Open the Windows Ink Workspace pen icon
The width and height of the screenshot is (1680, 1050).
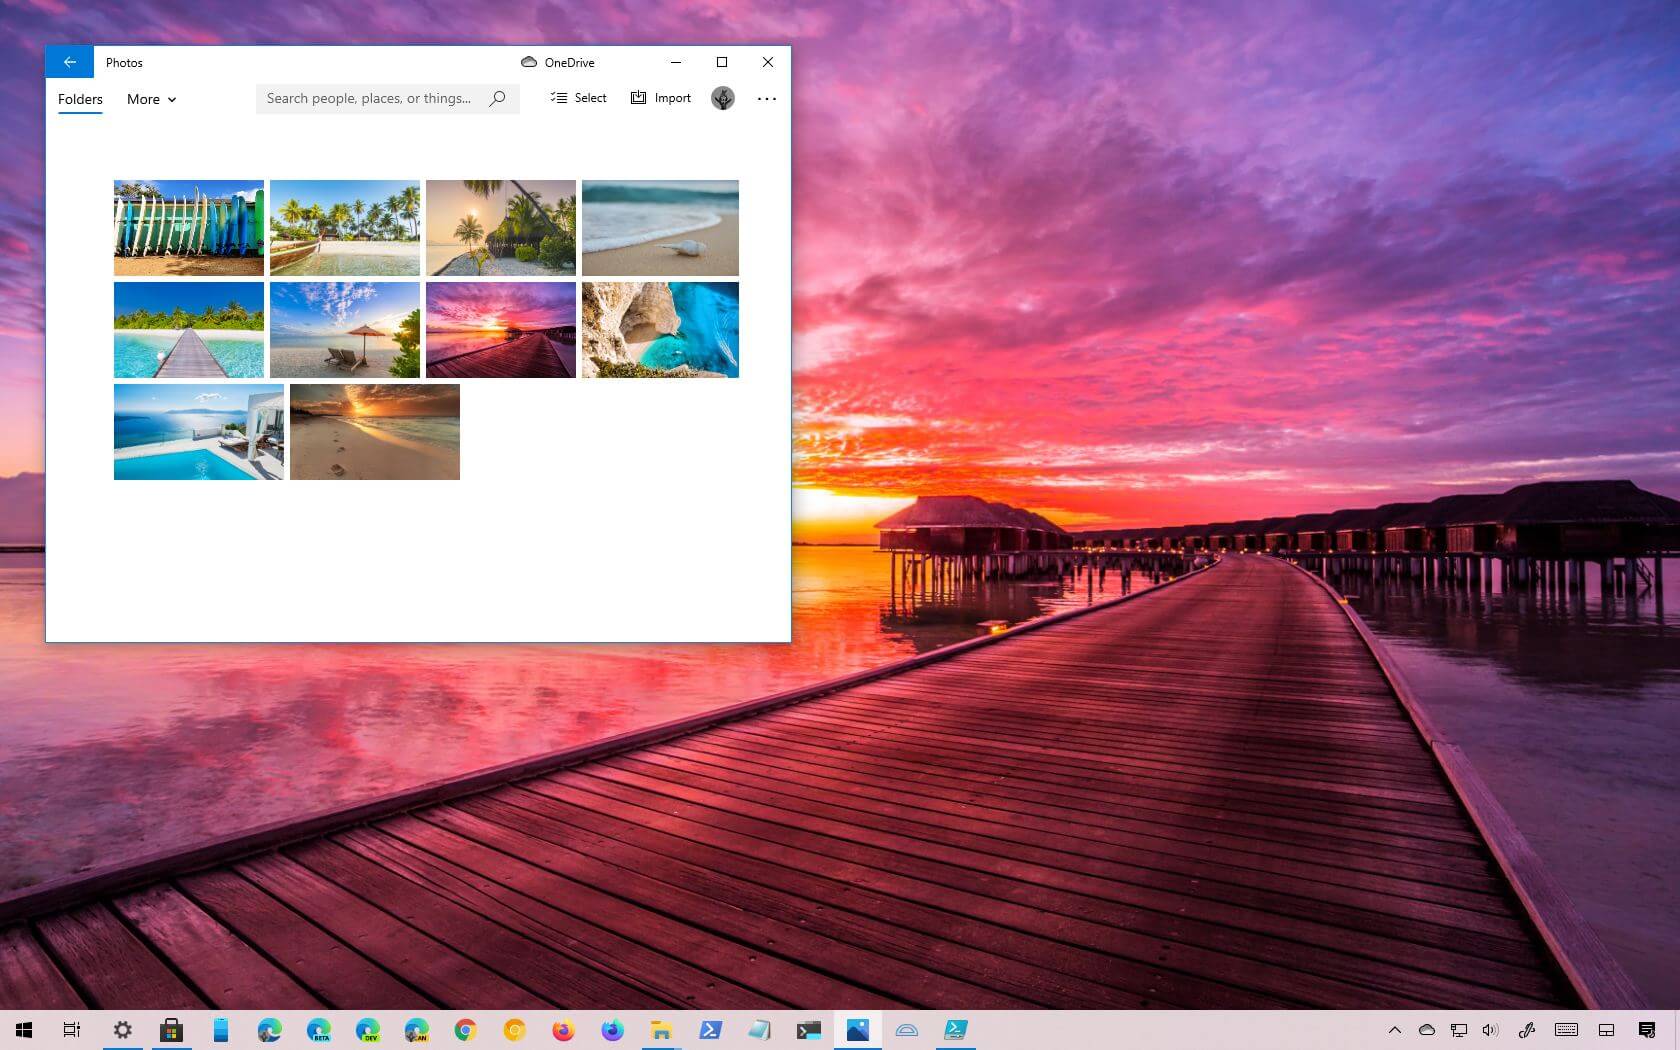click(x=1526, y=1030)
